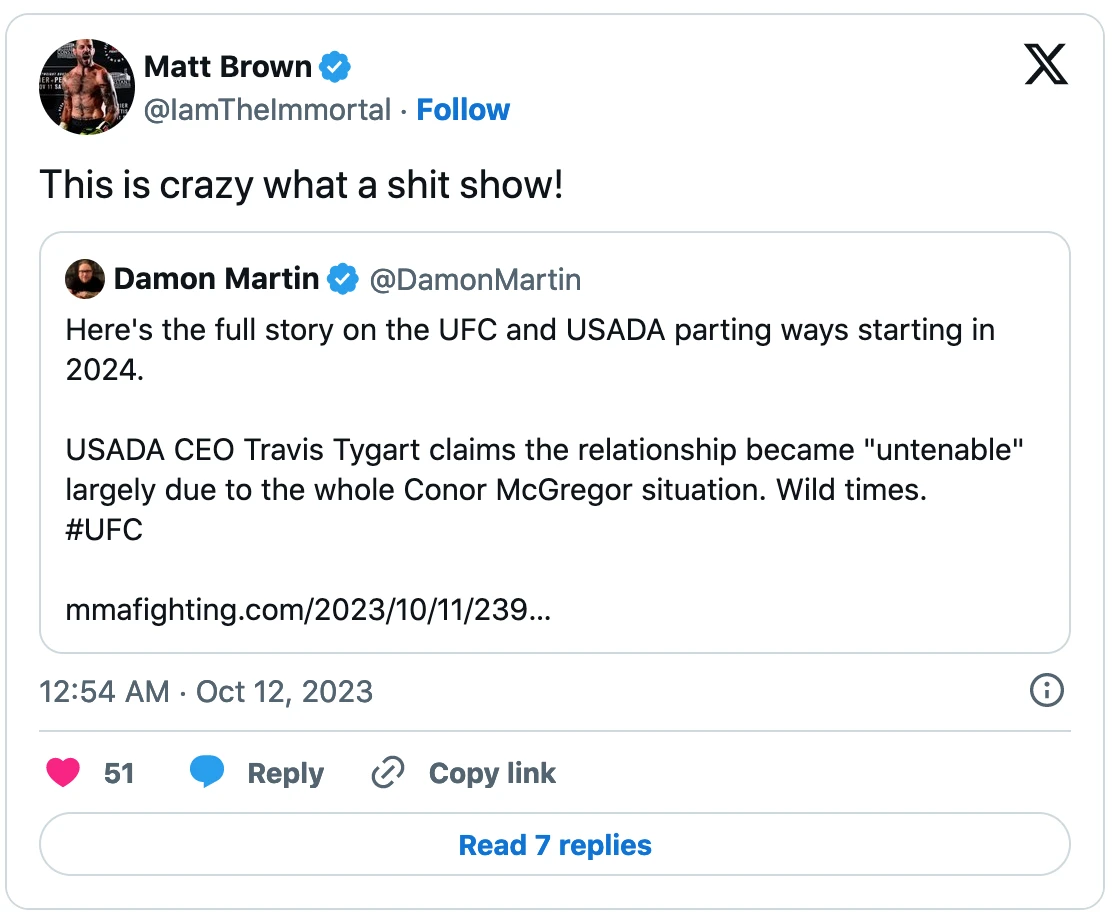The image size is (1118, 918).
Task: Click the X logo in the corner
Action: (1046, 64)
